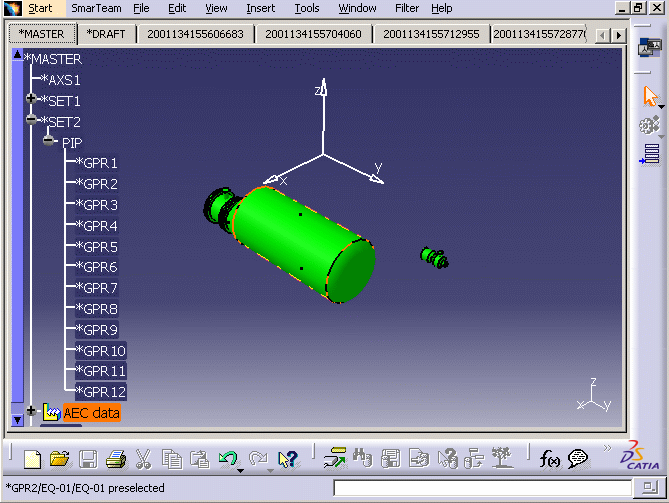Click the binoculars database search icon
669x503 pixels.
pyautogui.click(x=363, y=458)
